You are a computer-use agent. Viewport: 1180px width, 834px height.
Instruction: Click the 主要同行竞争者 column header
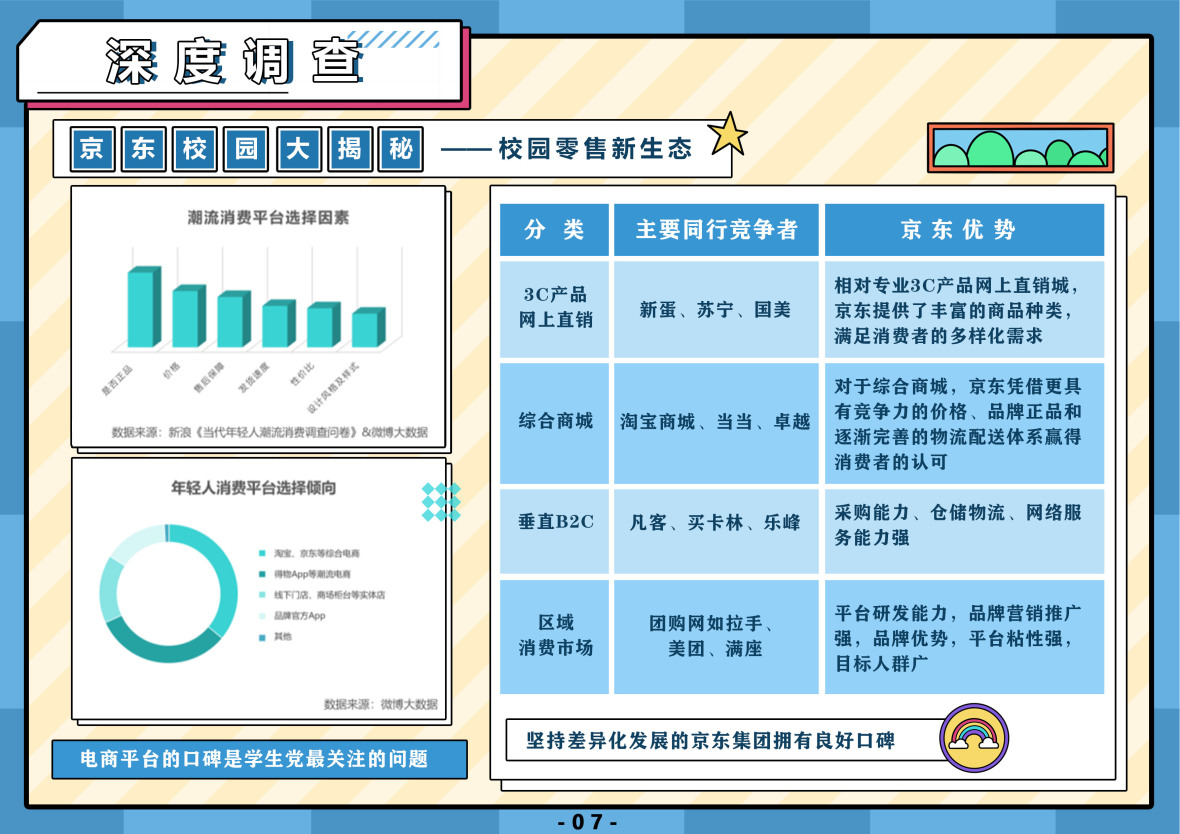pos(716,230)
